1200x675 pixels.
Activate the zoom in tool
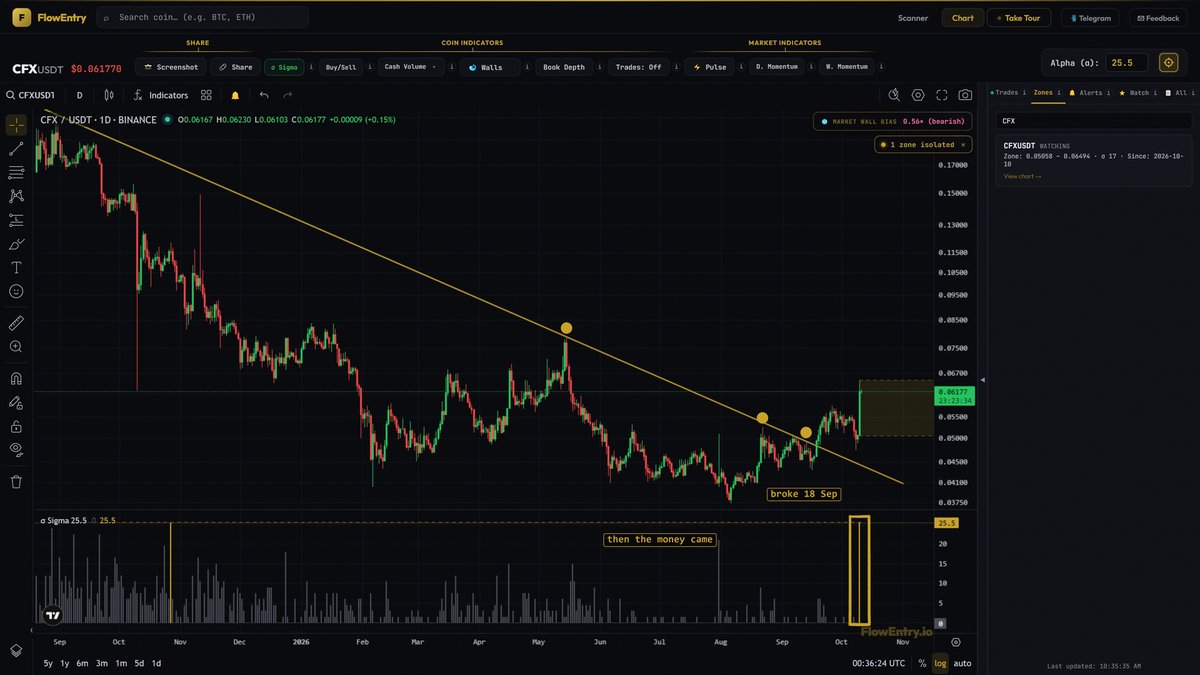[16, 347]
